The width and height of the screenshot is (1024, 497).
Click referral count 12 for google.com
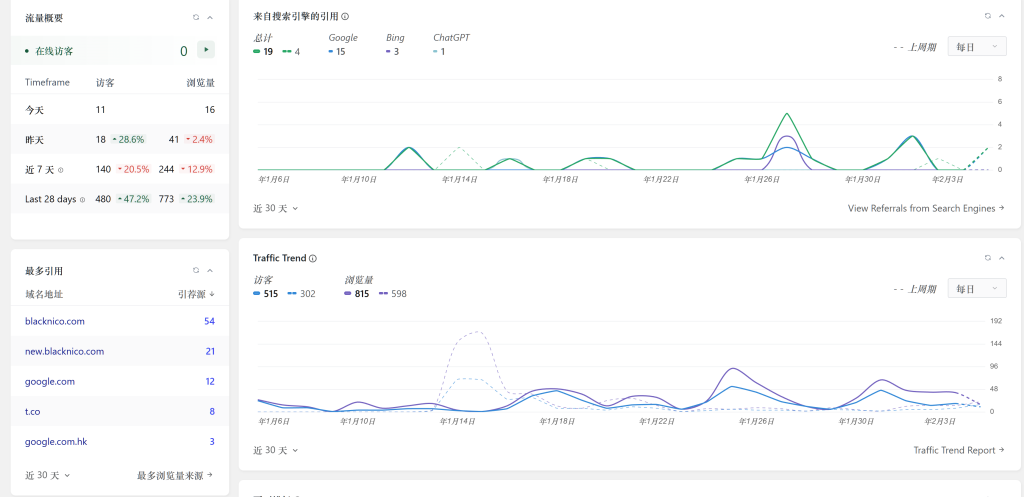tap(210, 381)
